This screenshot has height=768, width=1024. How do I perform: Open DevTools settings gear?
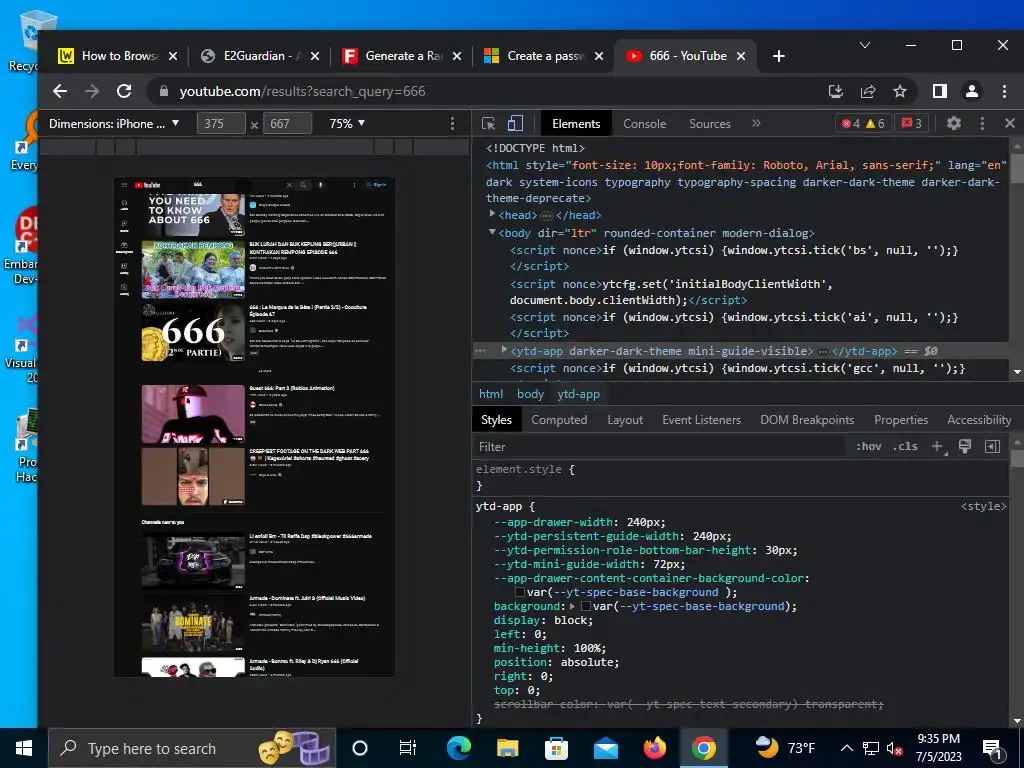coord(953,123)
